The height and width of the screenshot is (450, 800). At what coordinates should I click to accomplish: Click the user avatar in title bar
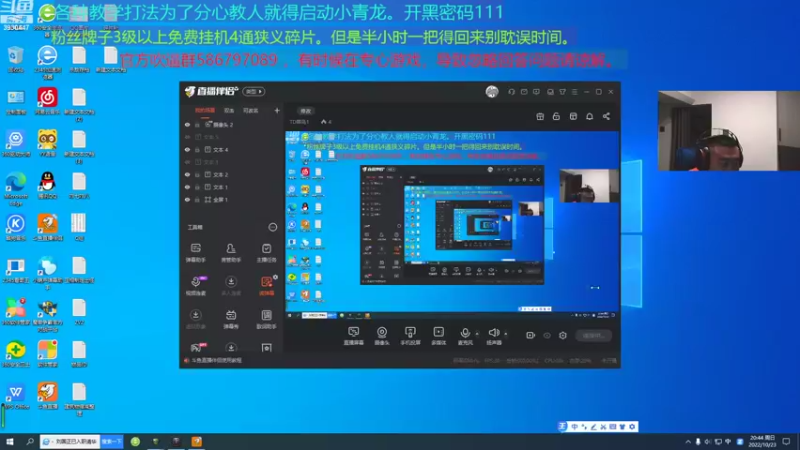point(492,91)
